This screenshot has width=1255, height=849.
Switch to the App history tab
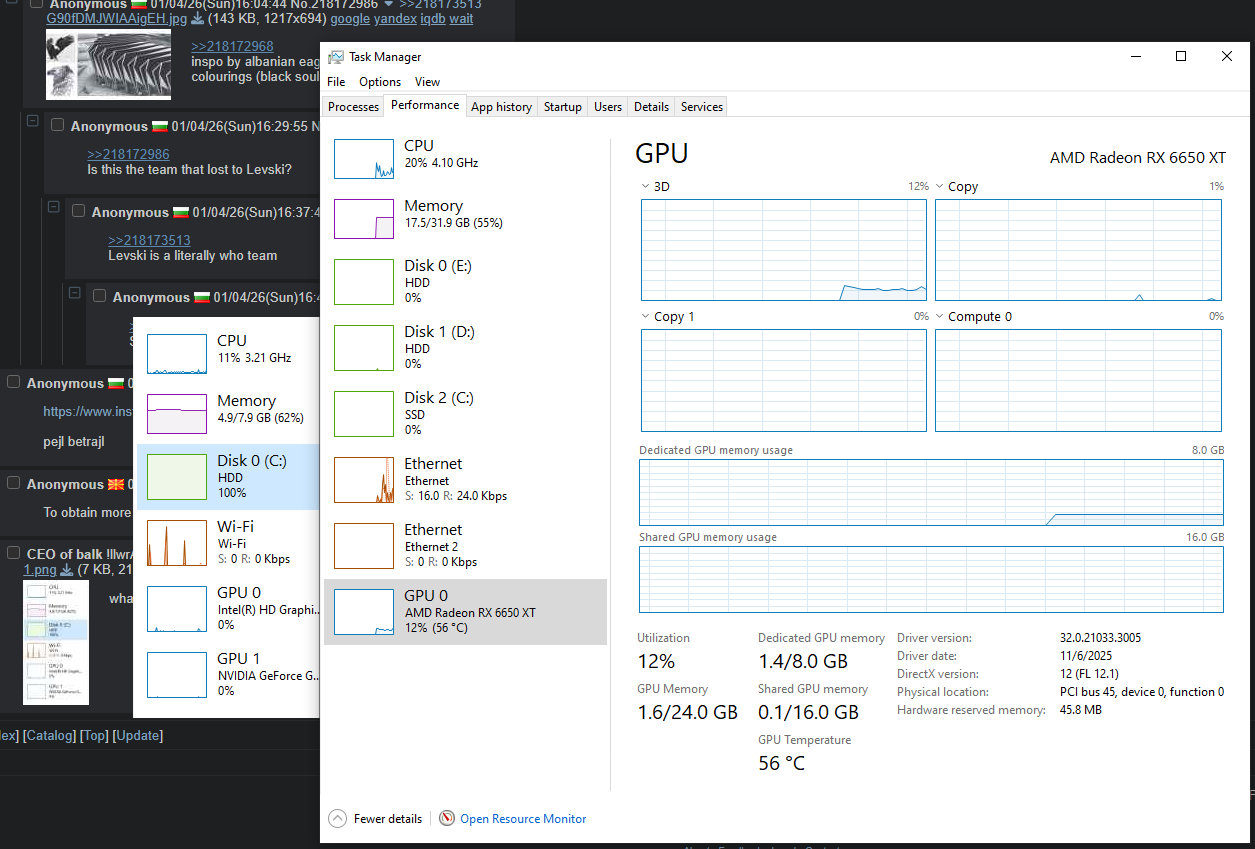tap(501, 107)
